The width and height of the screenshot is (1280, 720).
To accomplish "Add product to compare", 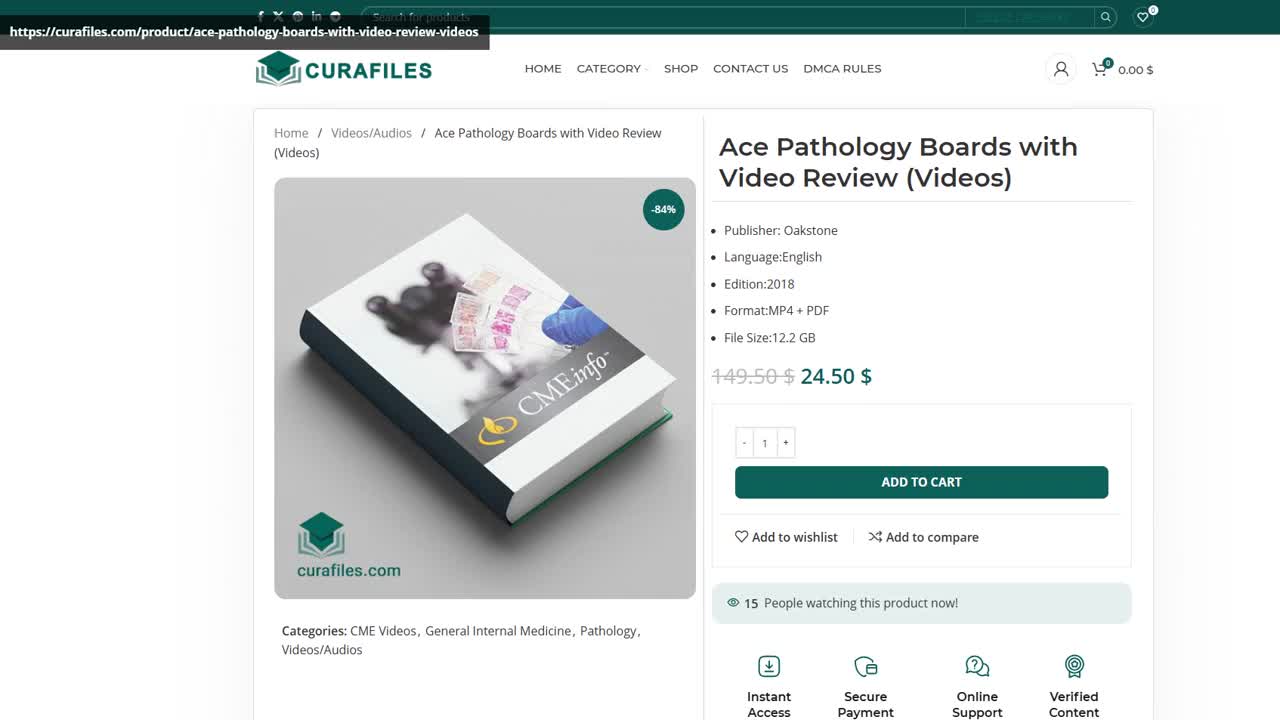I will pyautogui.click(x=923, y=537).
